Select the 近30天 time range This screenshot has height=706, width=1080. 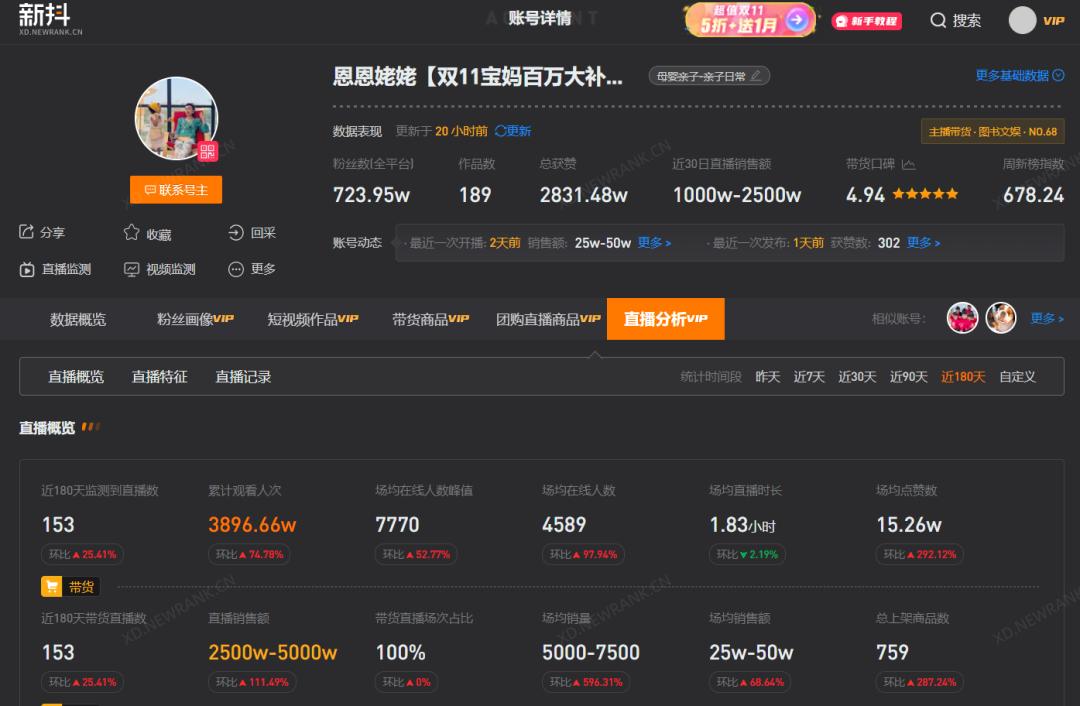856,377
